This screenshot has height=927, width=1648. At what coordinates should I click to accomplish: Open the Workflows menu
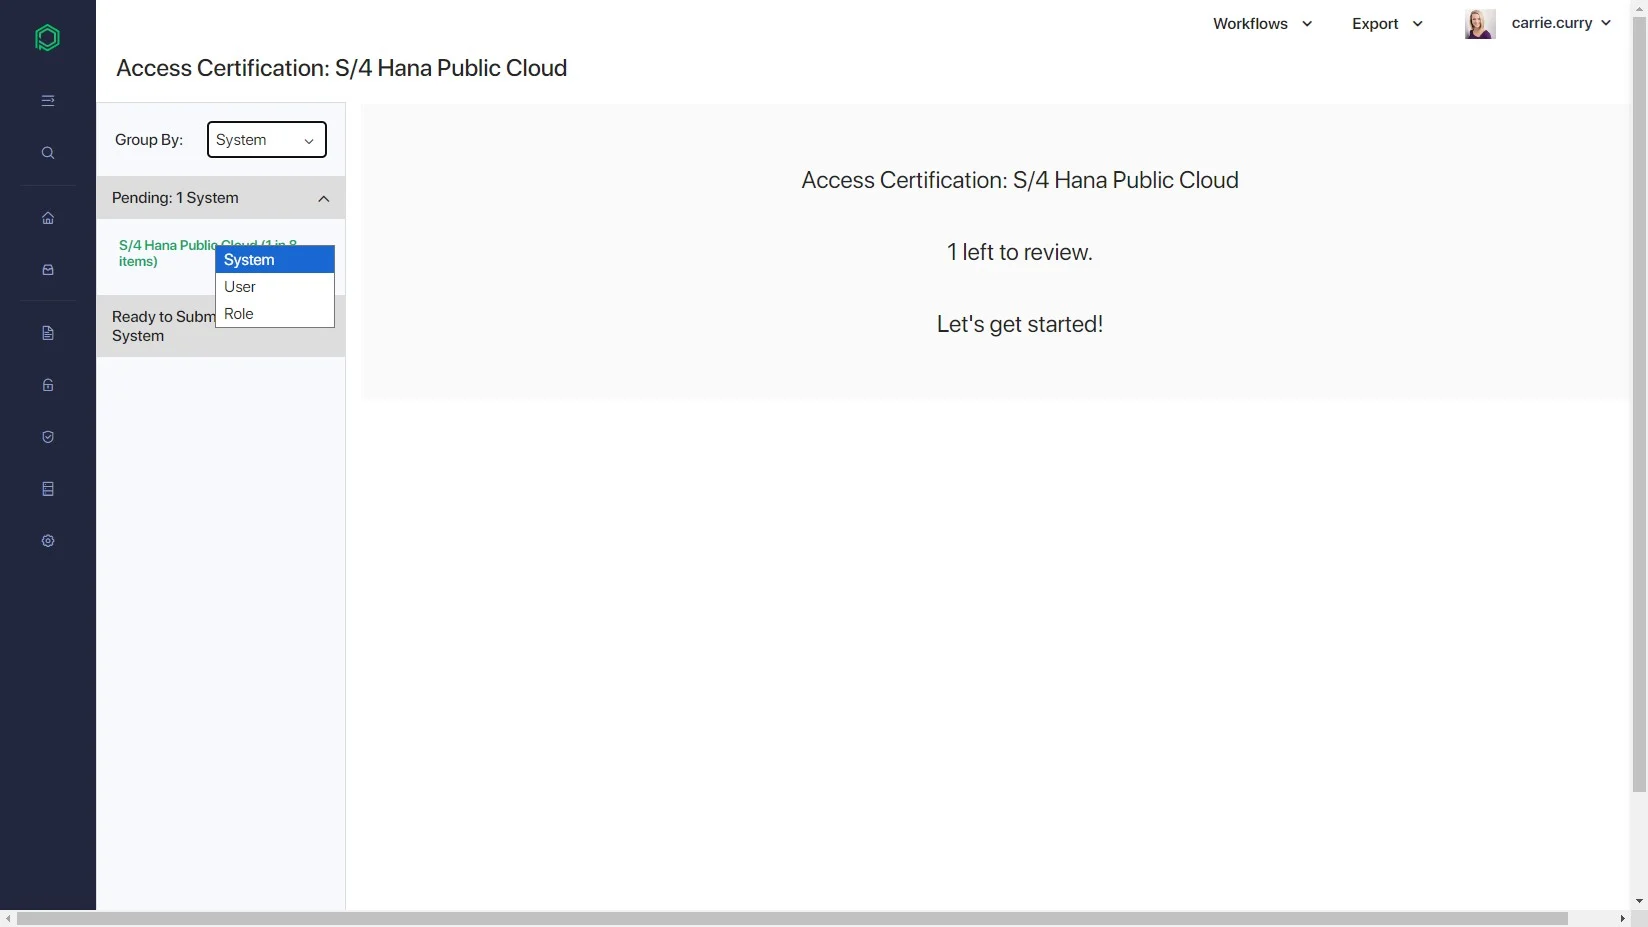(1262, 24)
